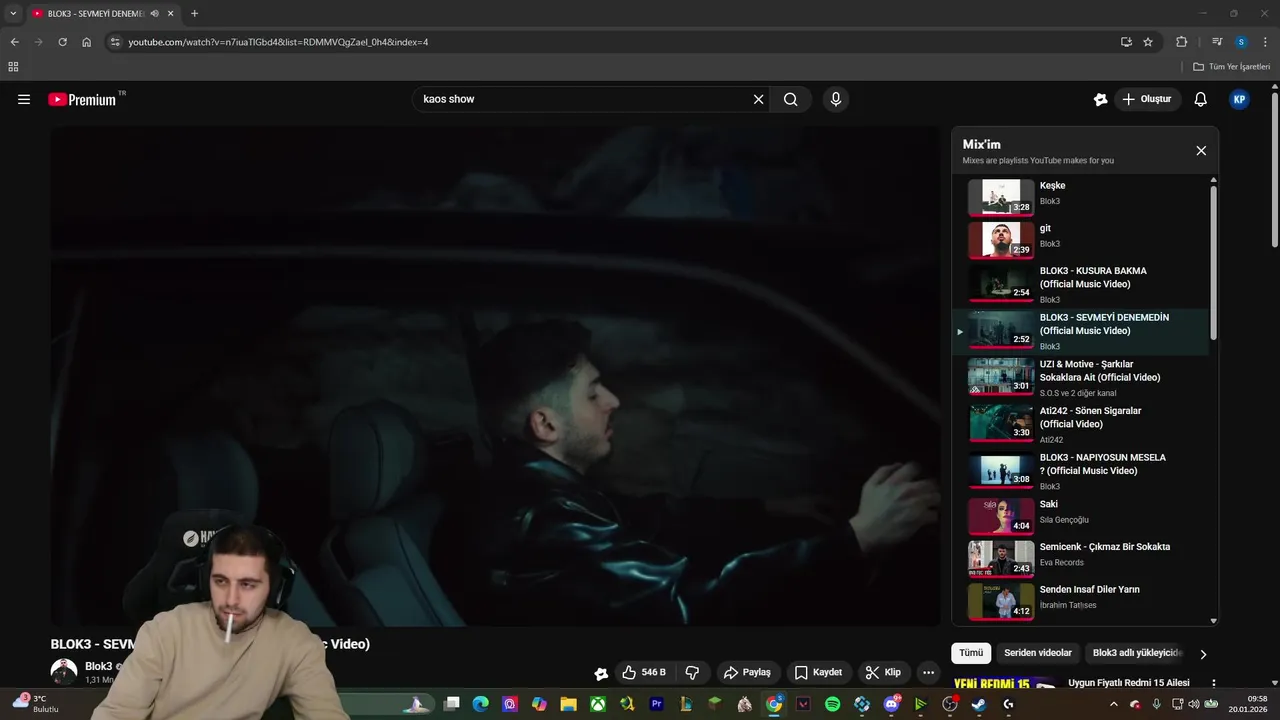Click the sparkle icon beside Oluştur

pos(1101,99)
